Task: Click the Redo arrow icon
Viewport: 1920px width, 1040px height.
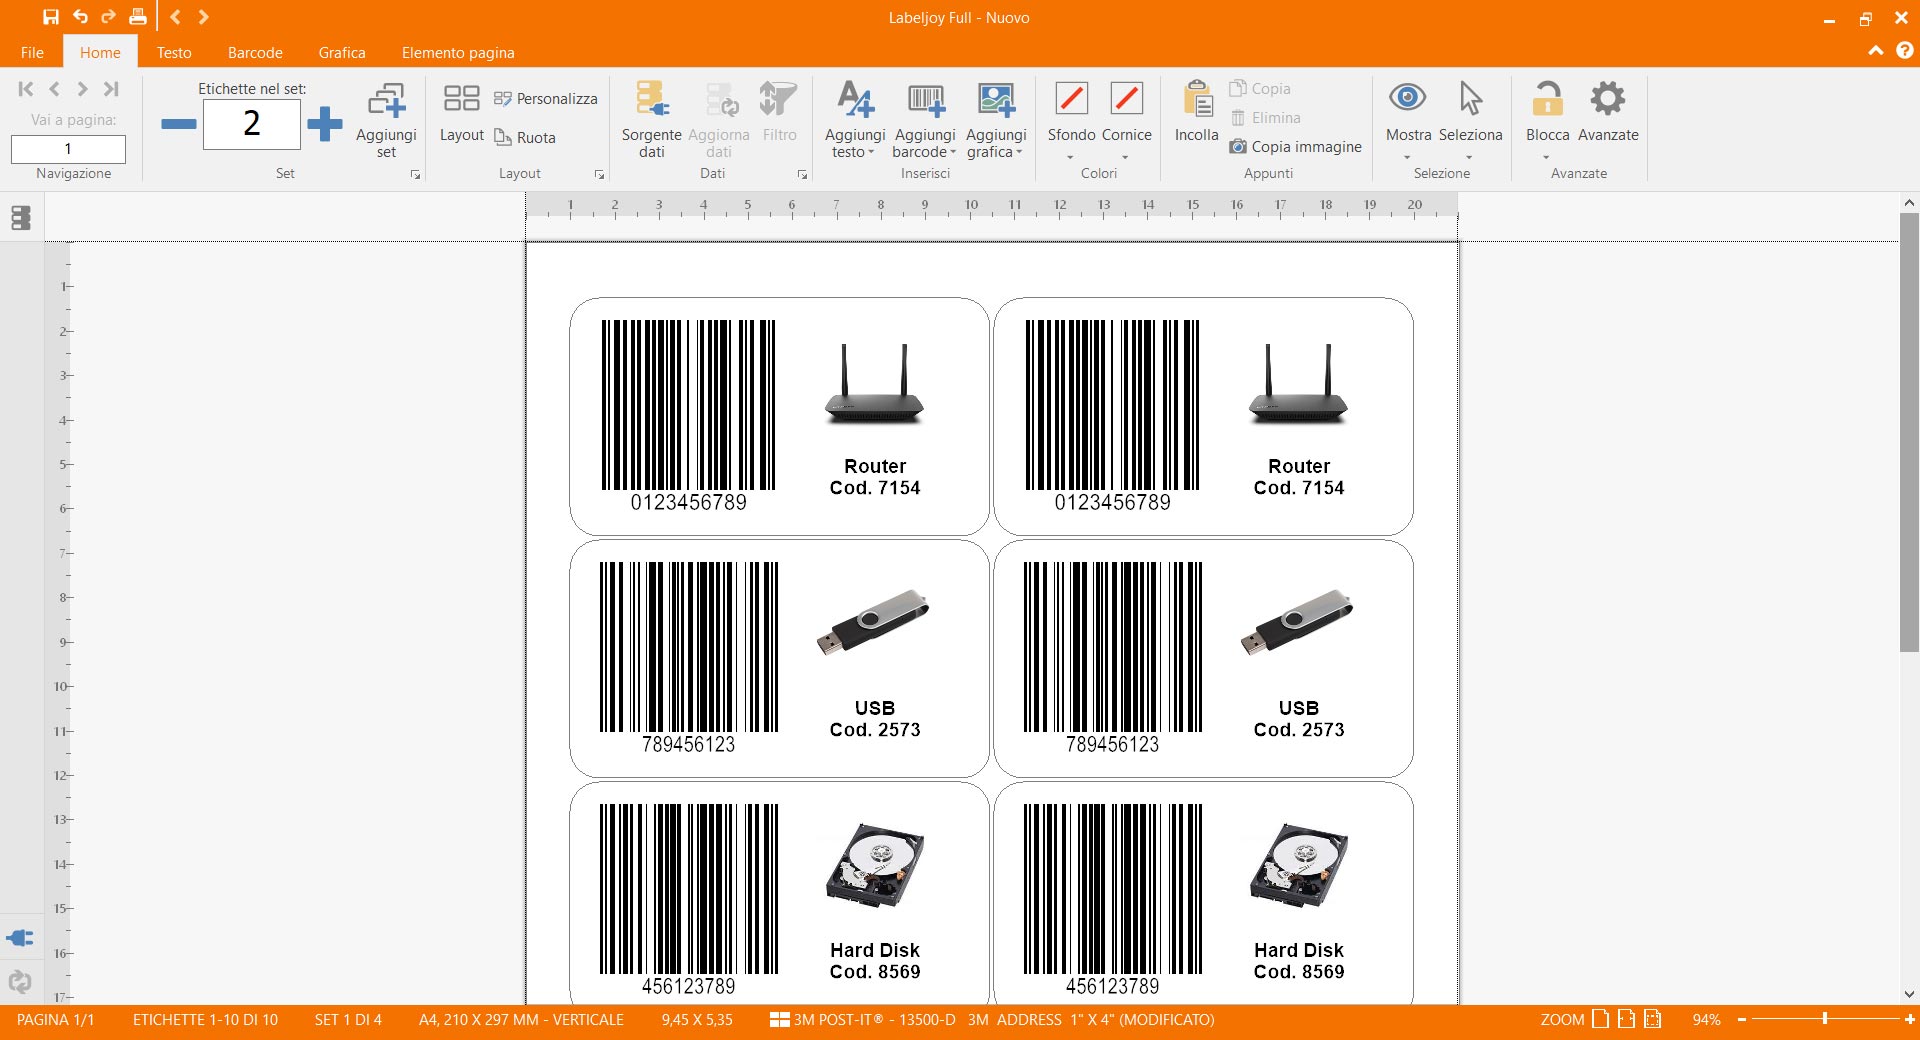Action: [108, 17]
